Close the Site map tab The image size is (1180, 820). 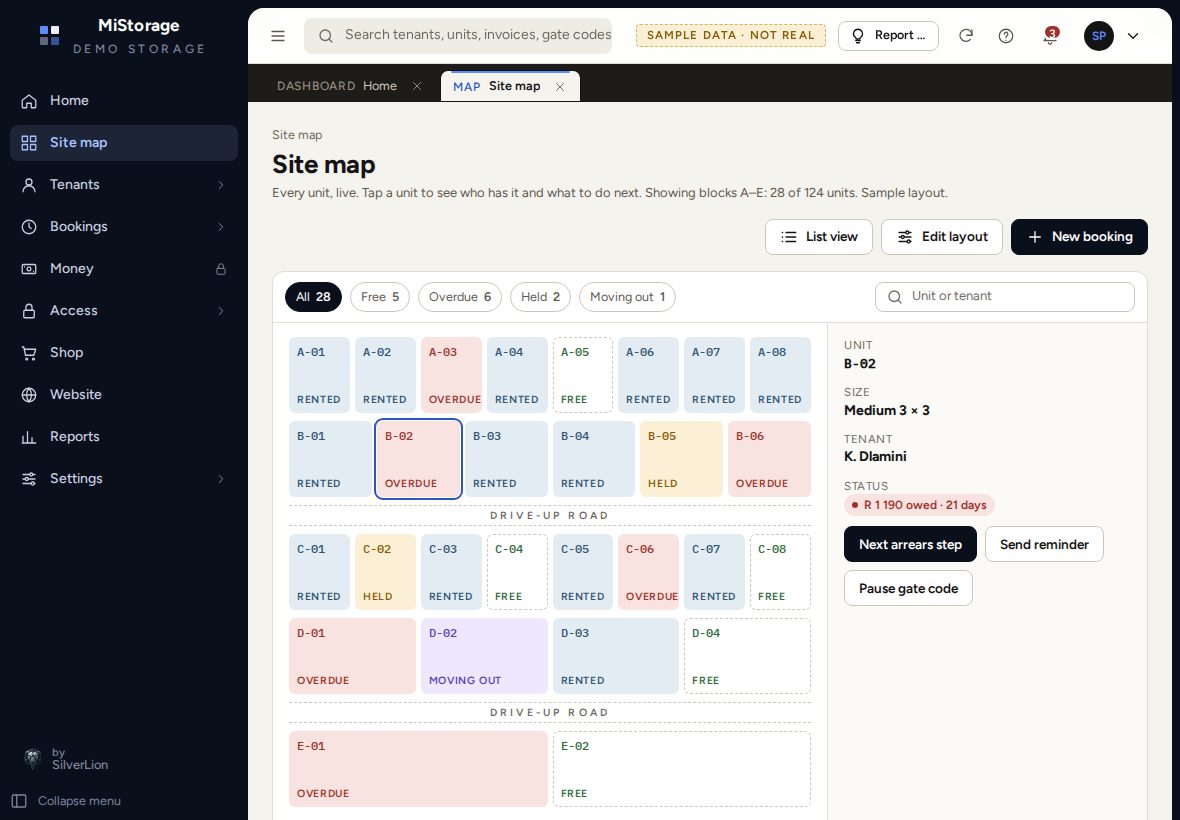(x=560, y=87)
